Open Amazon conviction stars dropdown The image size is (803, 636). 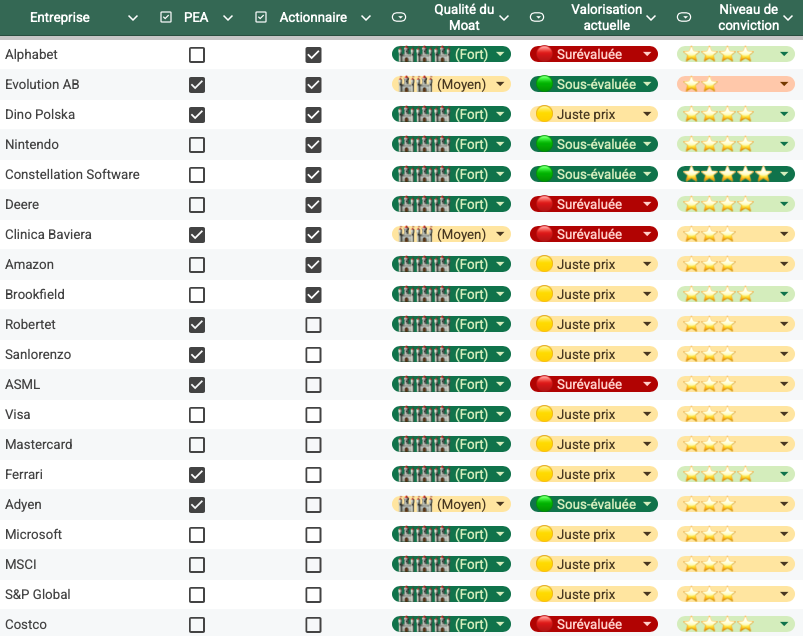pos(735,264)
